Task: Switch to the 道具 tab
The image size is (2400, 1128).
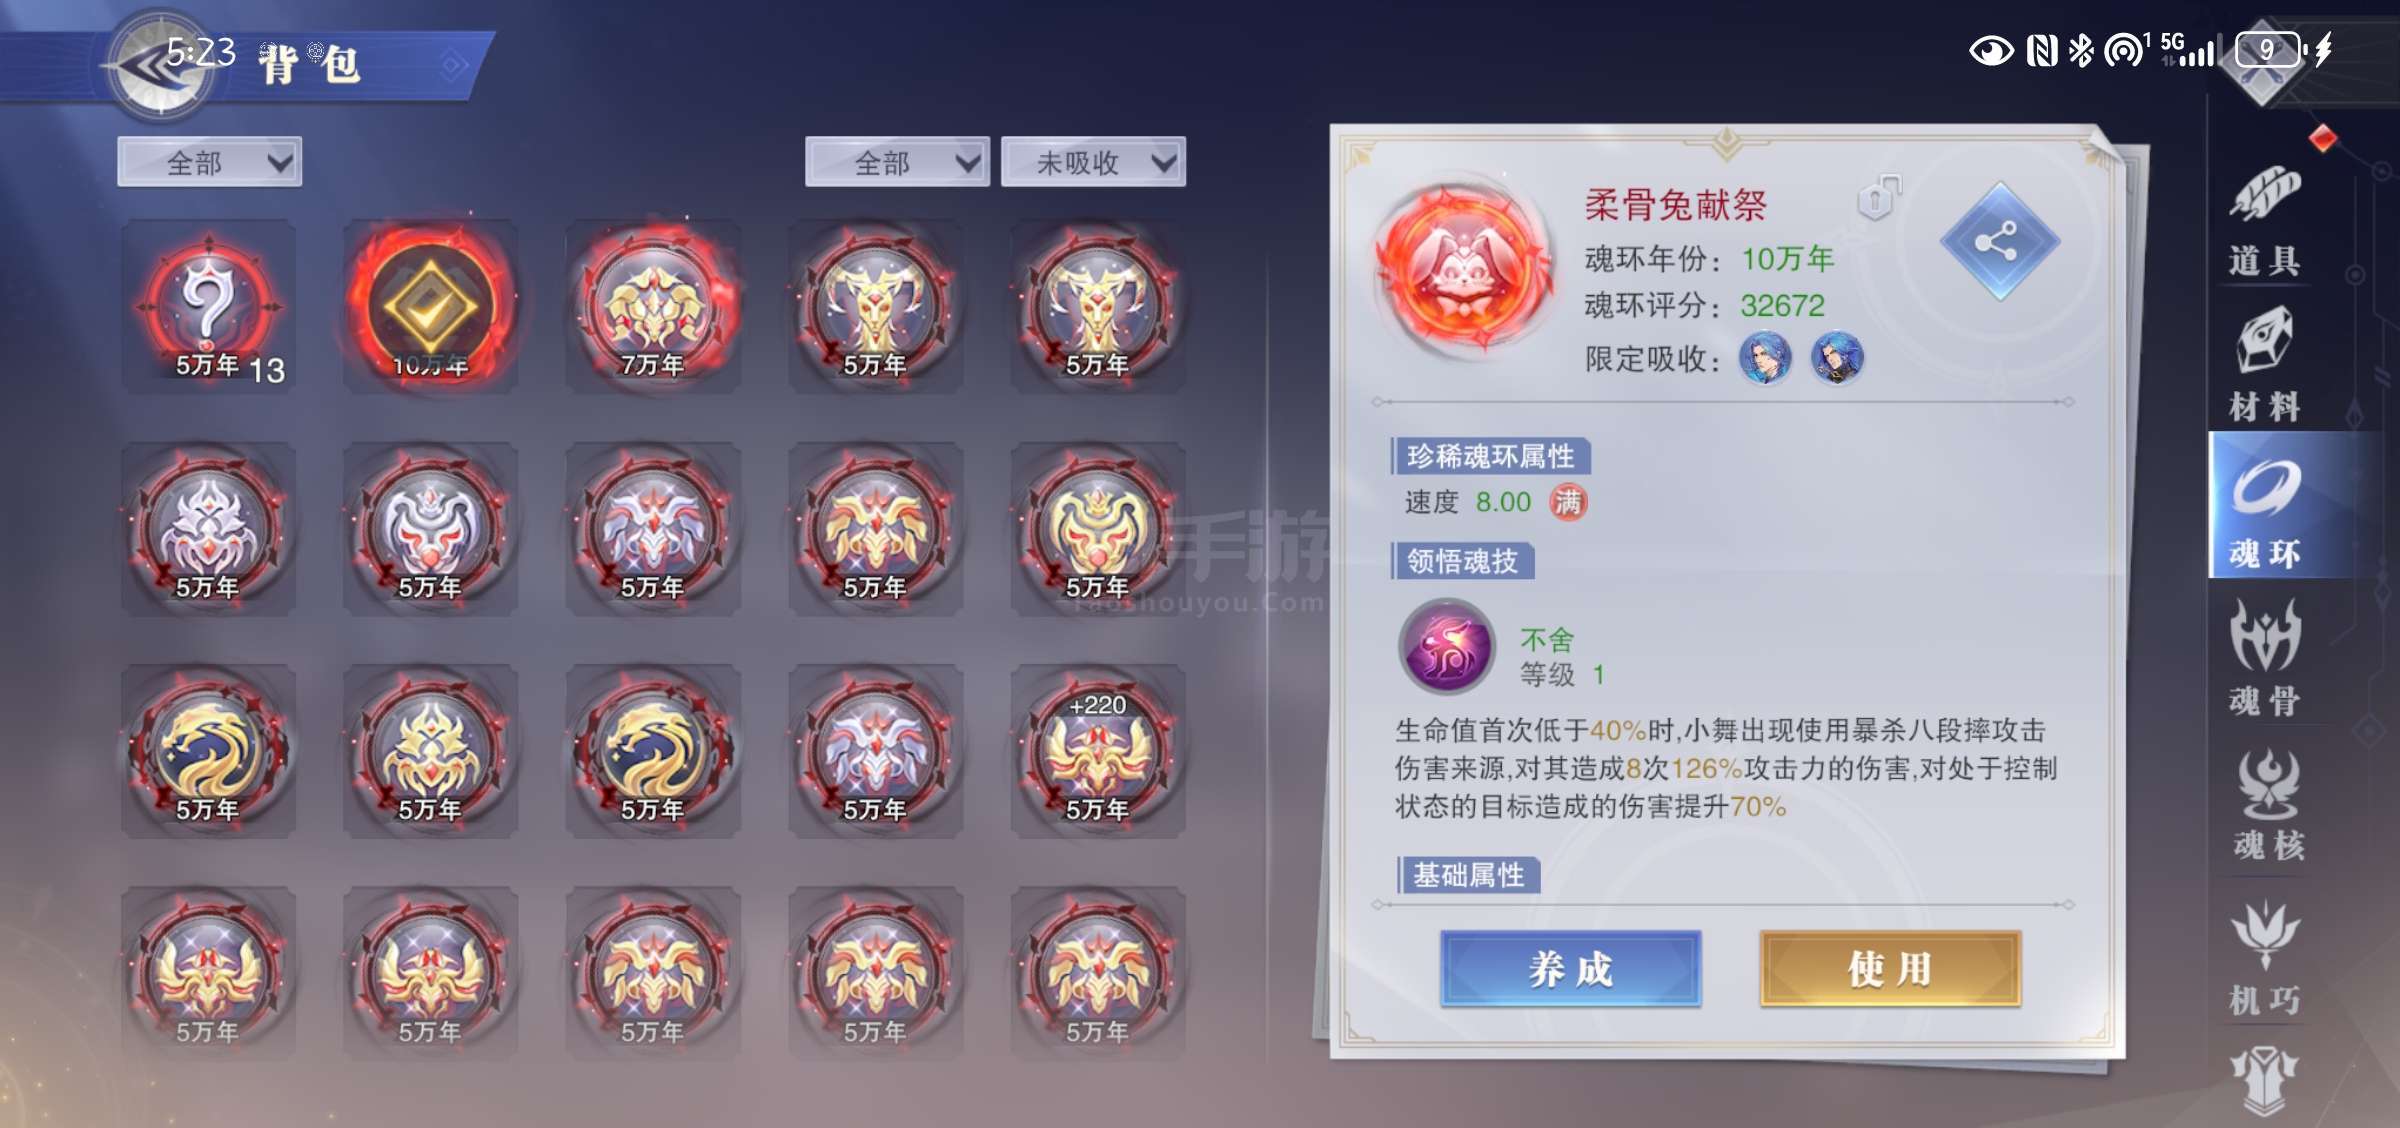Action: 2264,219
